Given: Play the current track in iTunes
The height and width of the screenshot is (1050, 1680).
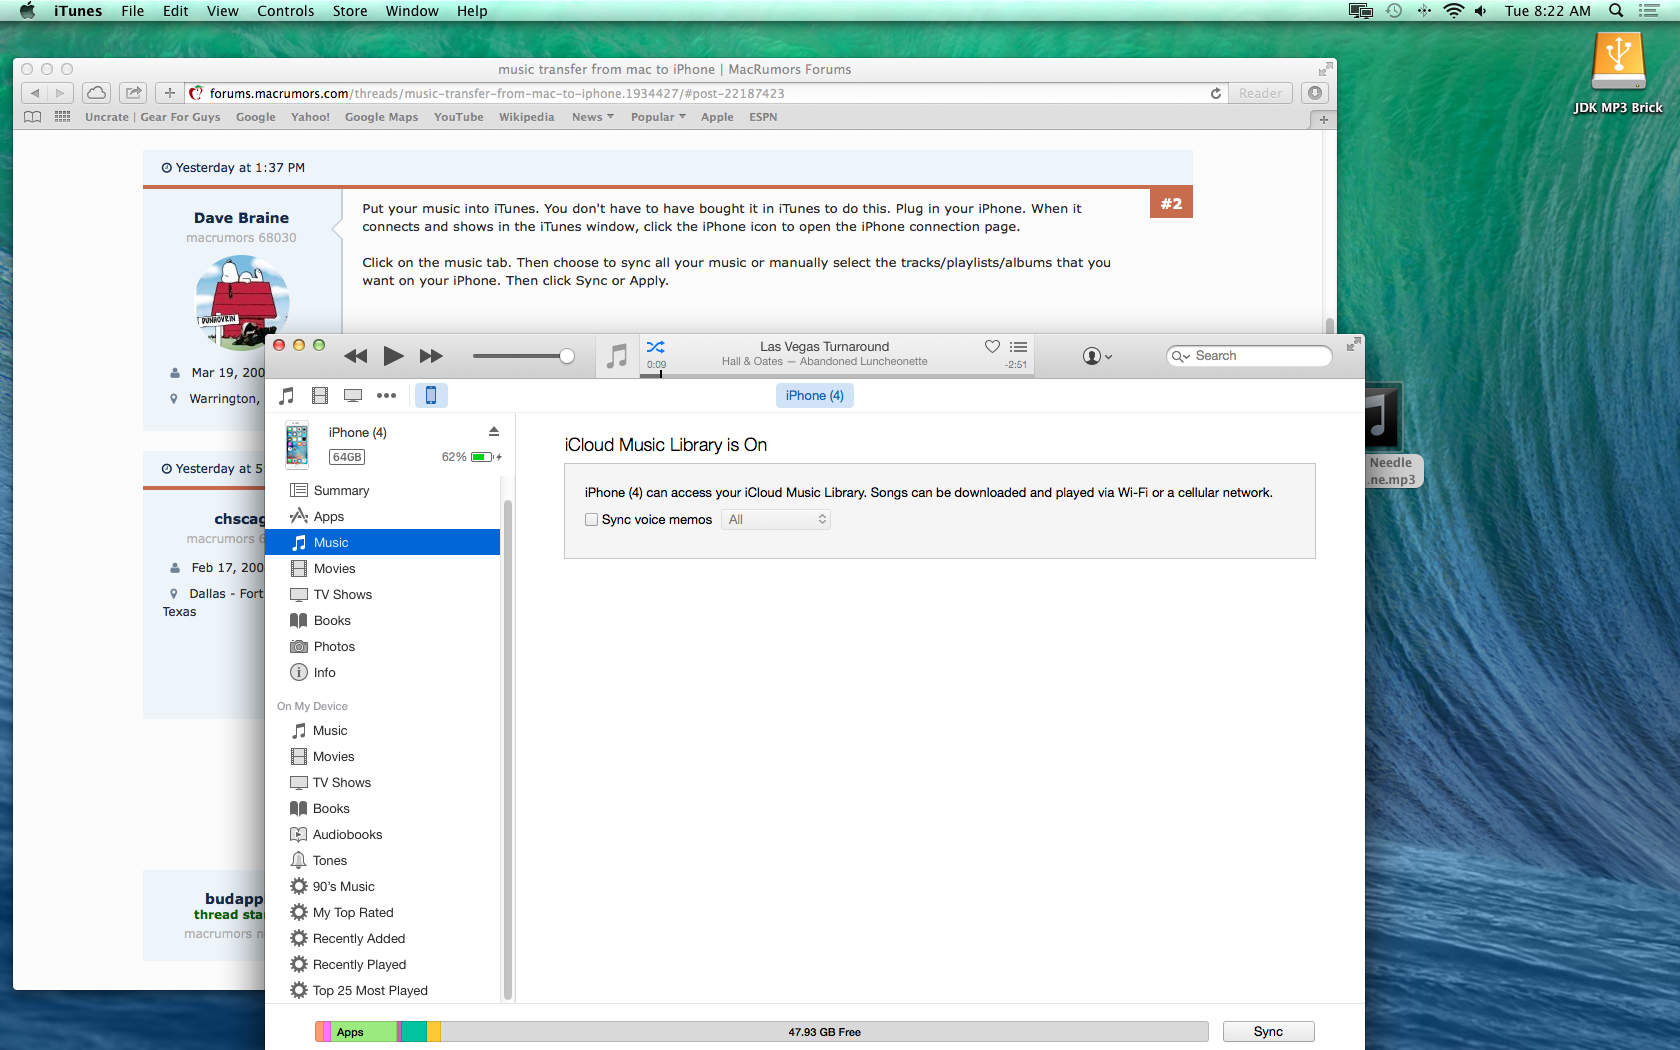Looking at the screenshot, I should (x=393, y=356).
